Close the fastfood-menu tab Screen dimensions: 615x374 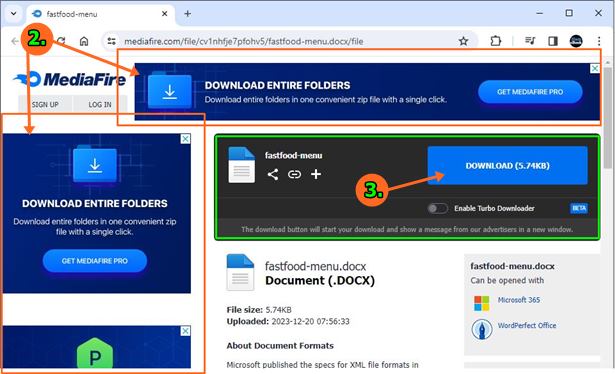[165, 14]
